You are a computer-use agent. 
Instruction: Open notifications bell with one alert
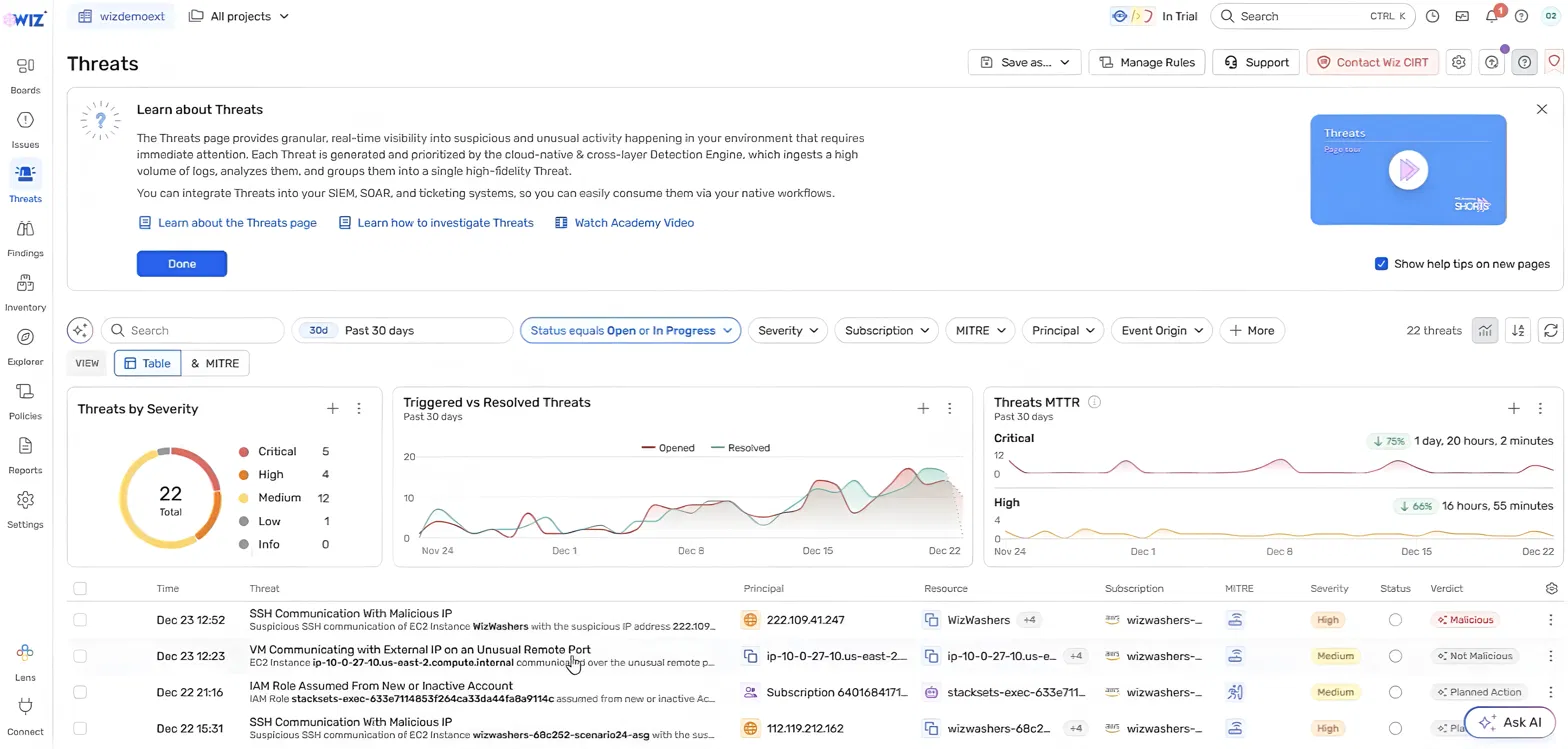tap(1492, 16)
